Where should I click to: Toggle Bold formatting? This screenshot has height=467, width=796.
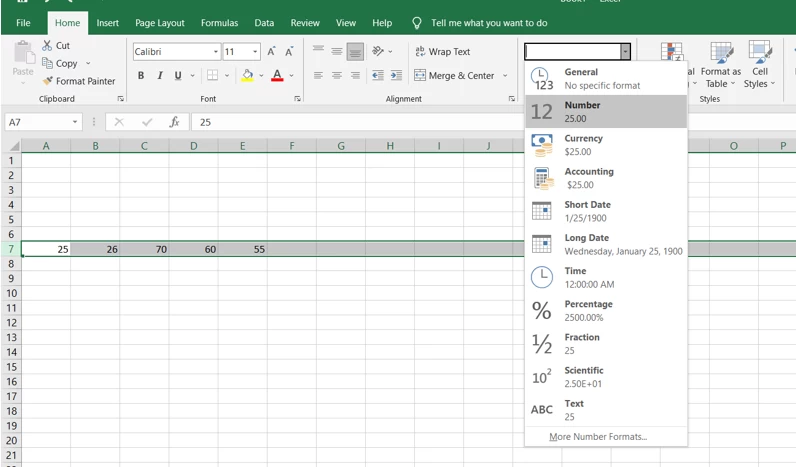coord(141,75)
